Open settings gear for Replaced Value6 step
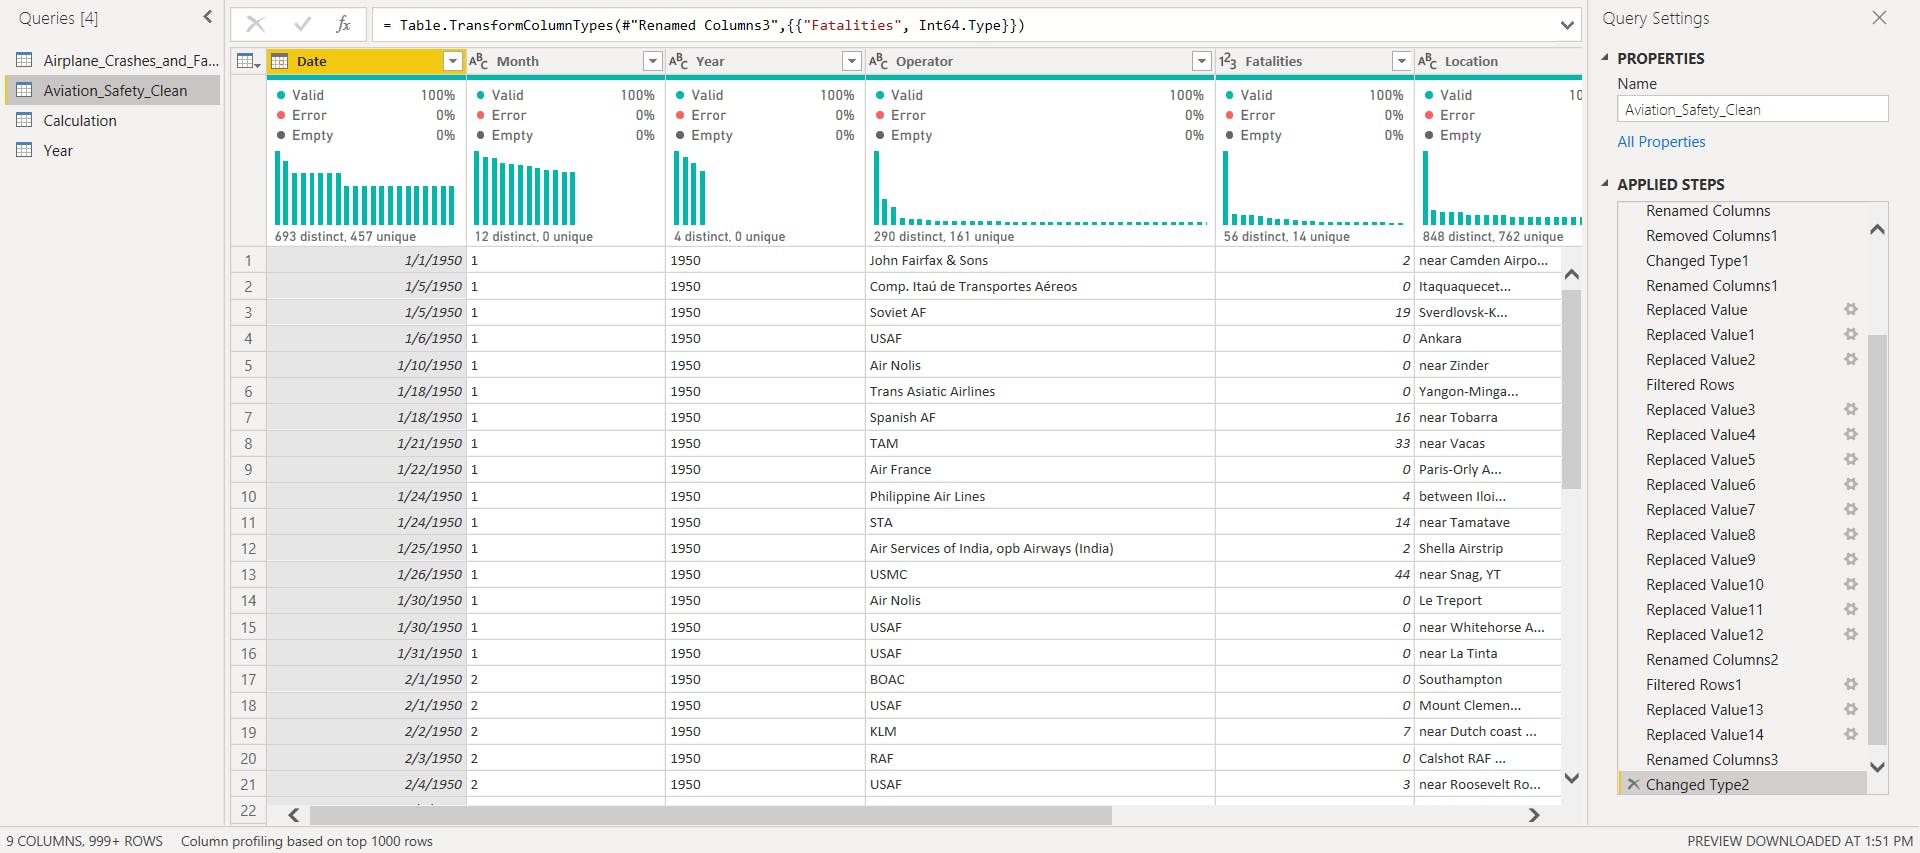The image size is (1920, 853). (1851, 485)
